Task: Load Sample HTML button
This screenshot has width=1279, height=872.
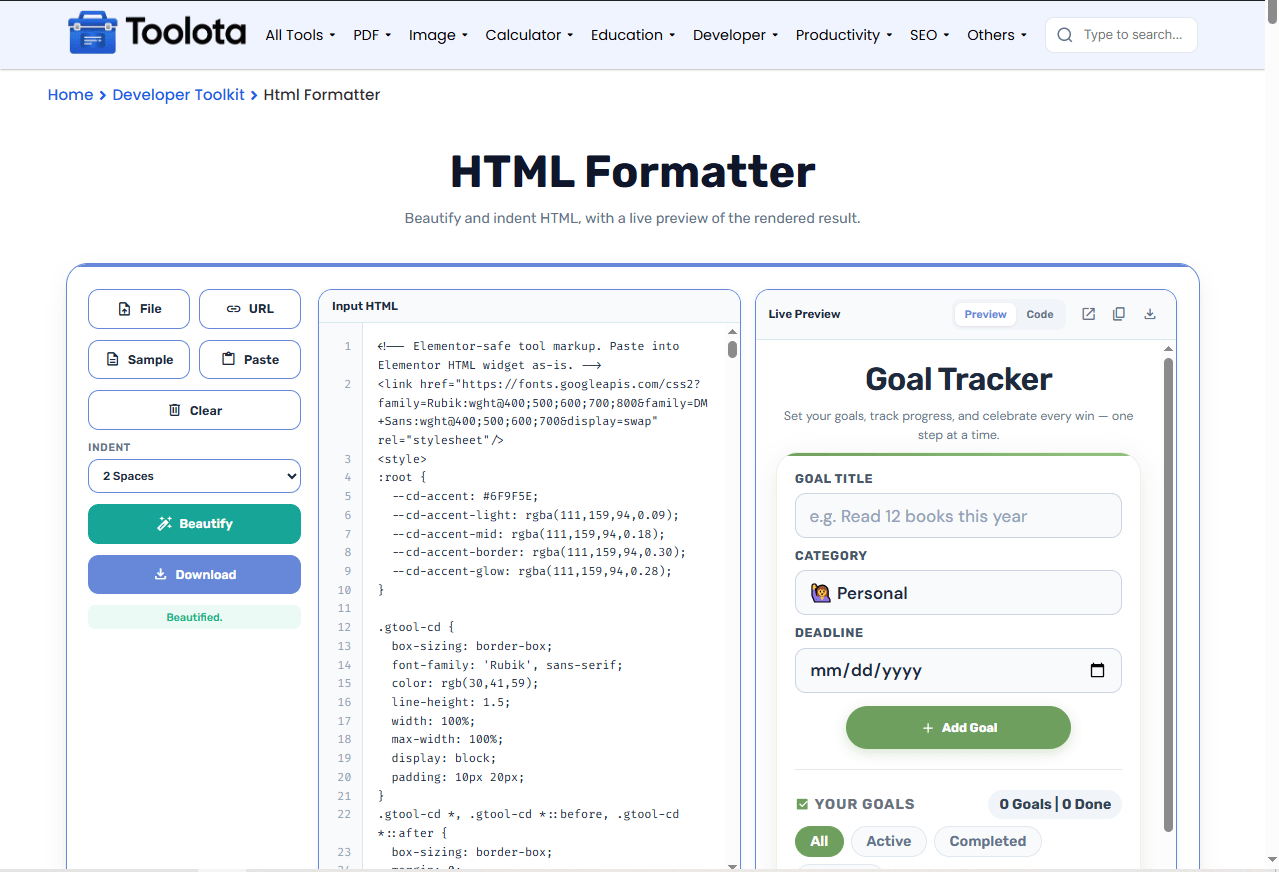Action: click(x=139, y=360)
